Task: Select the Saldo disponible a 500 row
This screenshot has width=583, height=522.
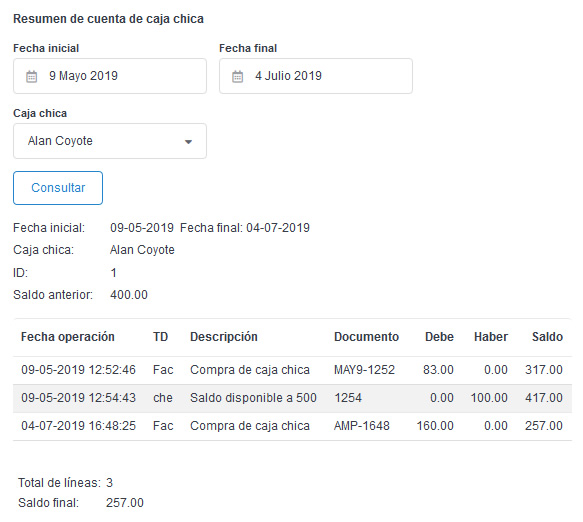Action: [x=292, y=398]
